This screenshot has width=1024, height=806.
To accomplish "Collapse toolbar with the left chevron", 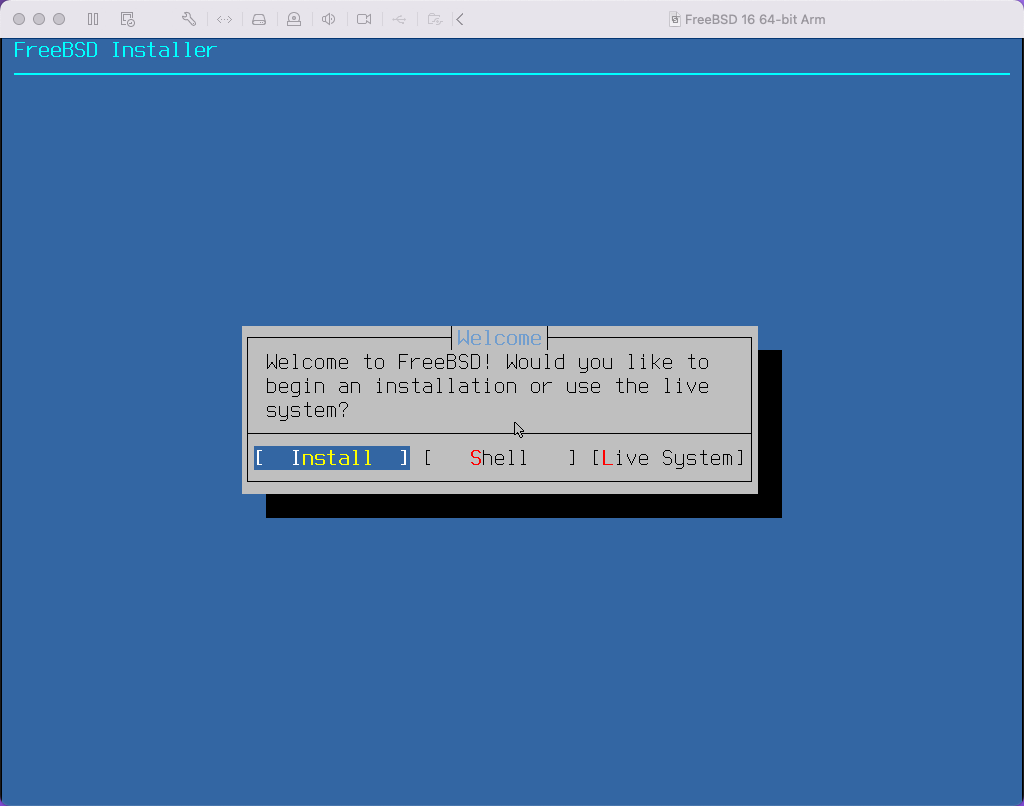I will coord(460,20).
